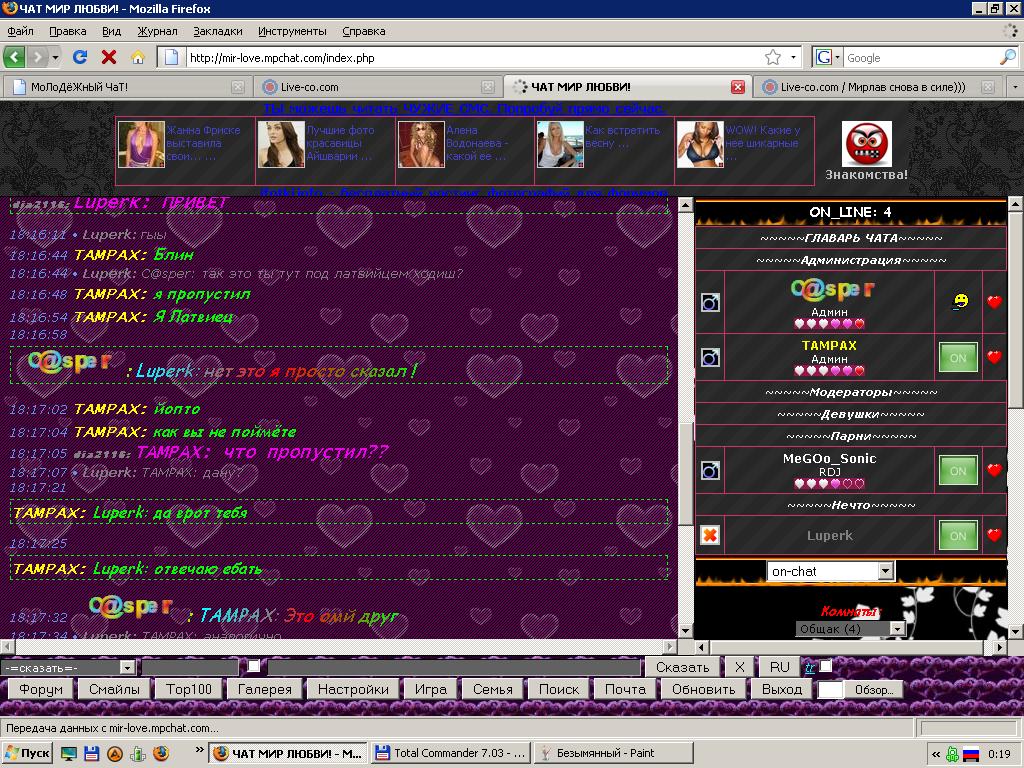Stop page loading with red X icon
The height and width of the screenshot is (768, 1024).
[x=109, y=57]
